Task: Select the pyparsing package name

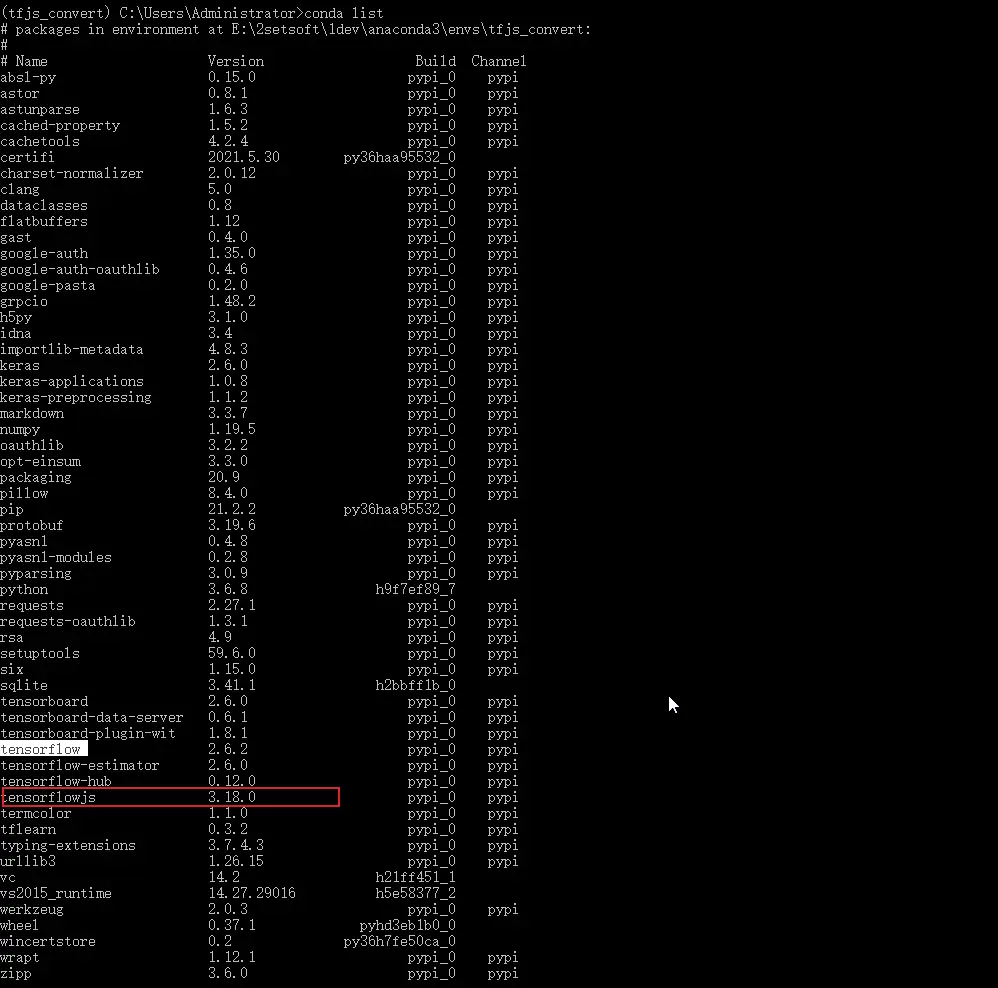Action: point(36,574)
